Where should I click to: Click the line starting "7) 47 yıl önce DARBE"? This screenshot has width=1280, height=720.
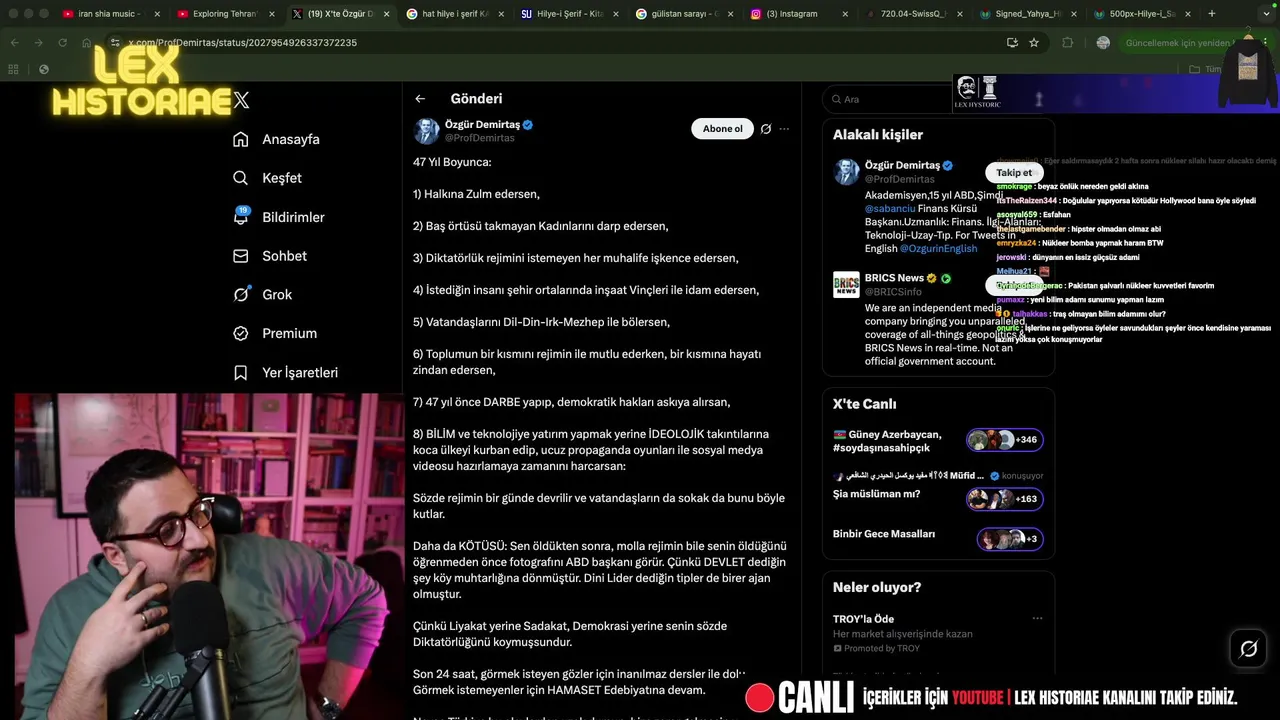(x=572, y=402)
